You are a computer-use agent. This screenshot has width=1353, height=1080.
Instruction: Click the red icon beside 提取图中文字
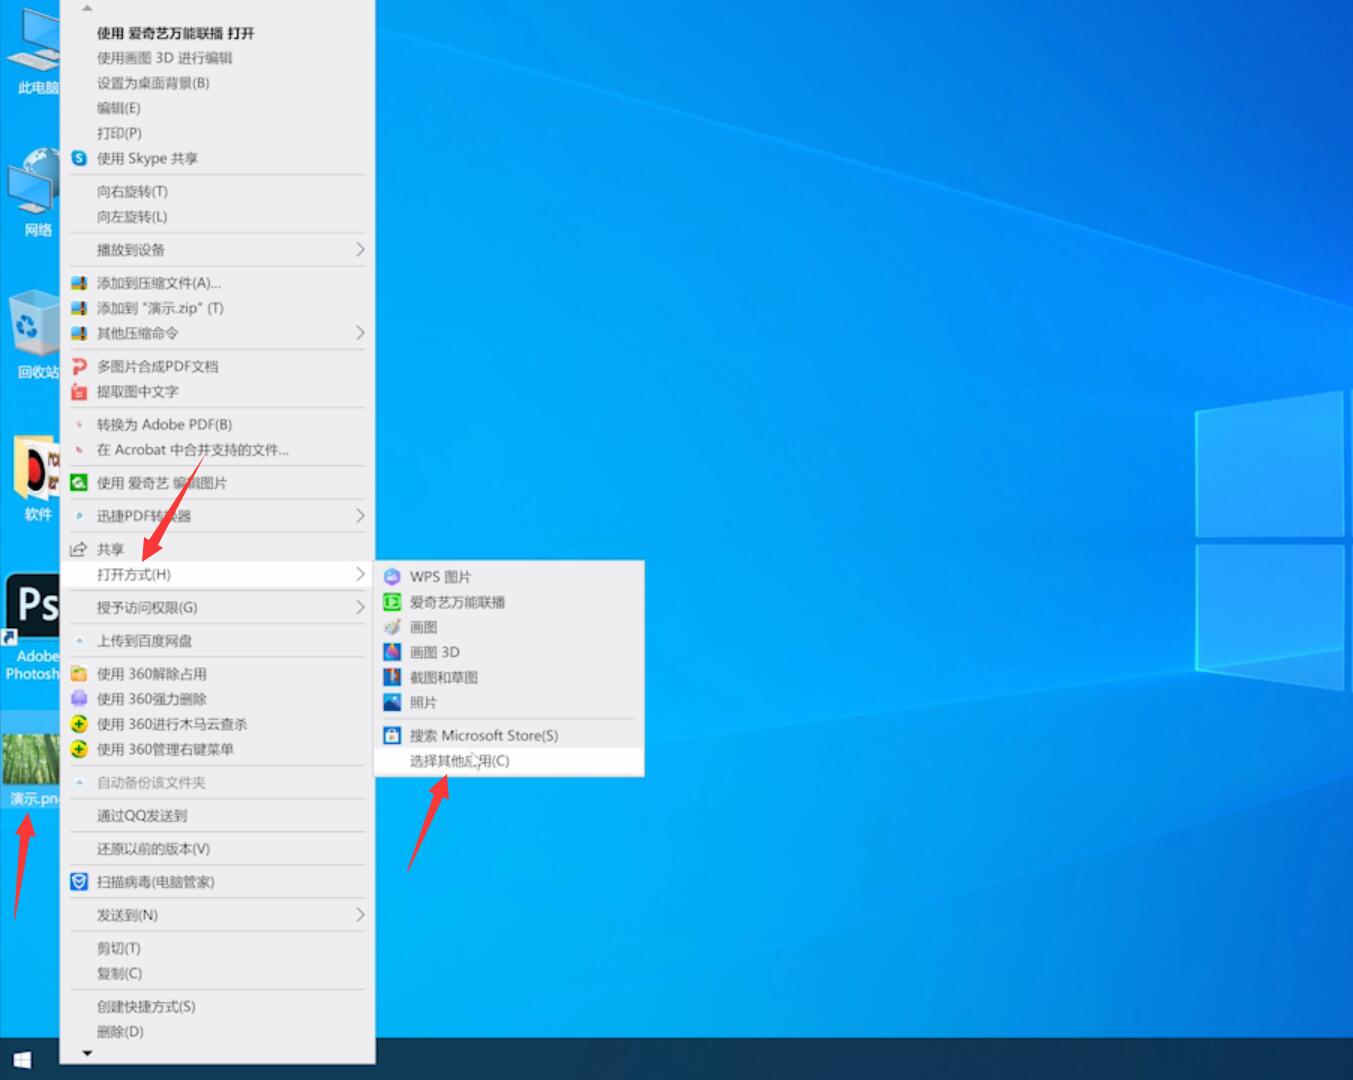point(79,391)
